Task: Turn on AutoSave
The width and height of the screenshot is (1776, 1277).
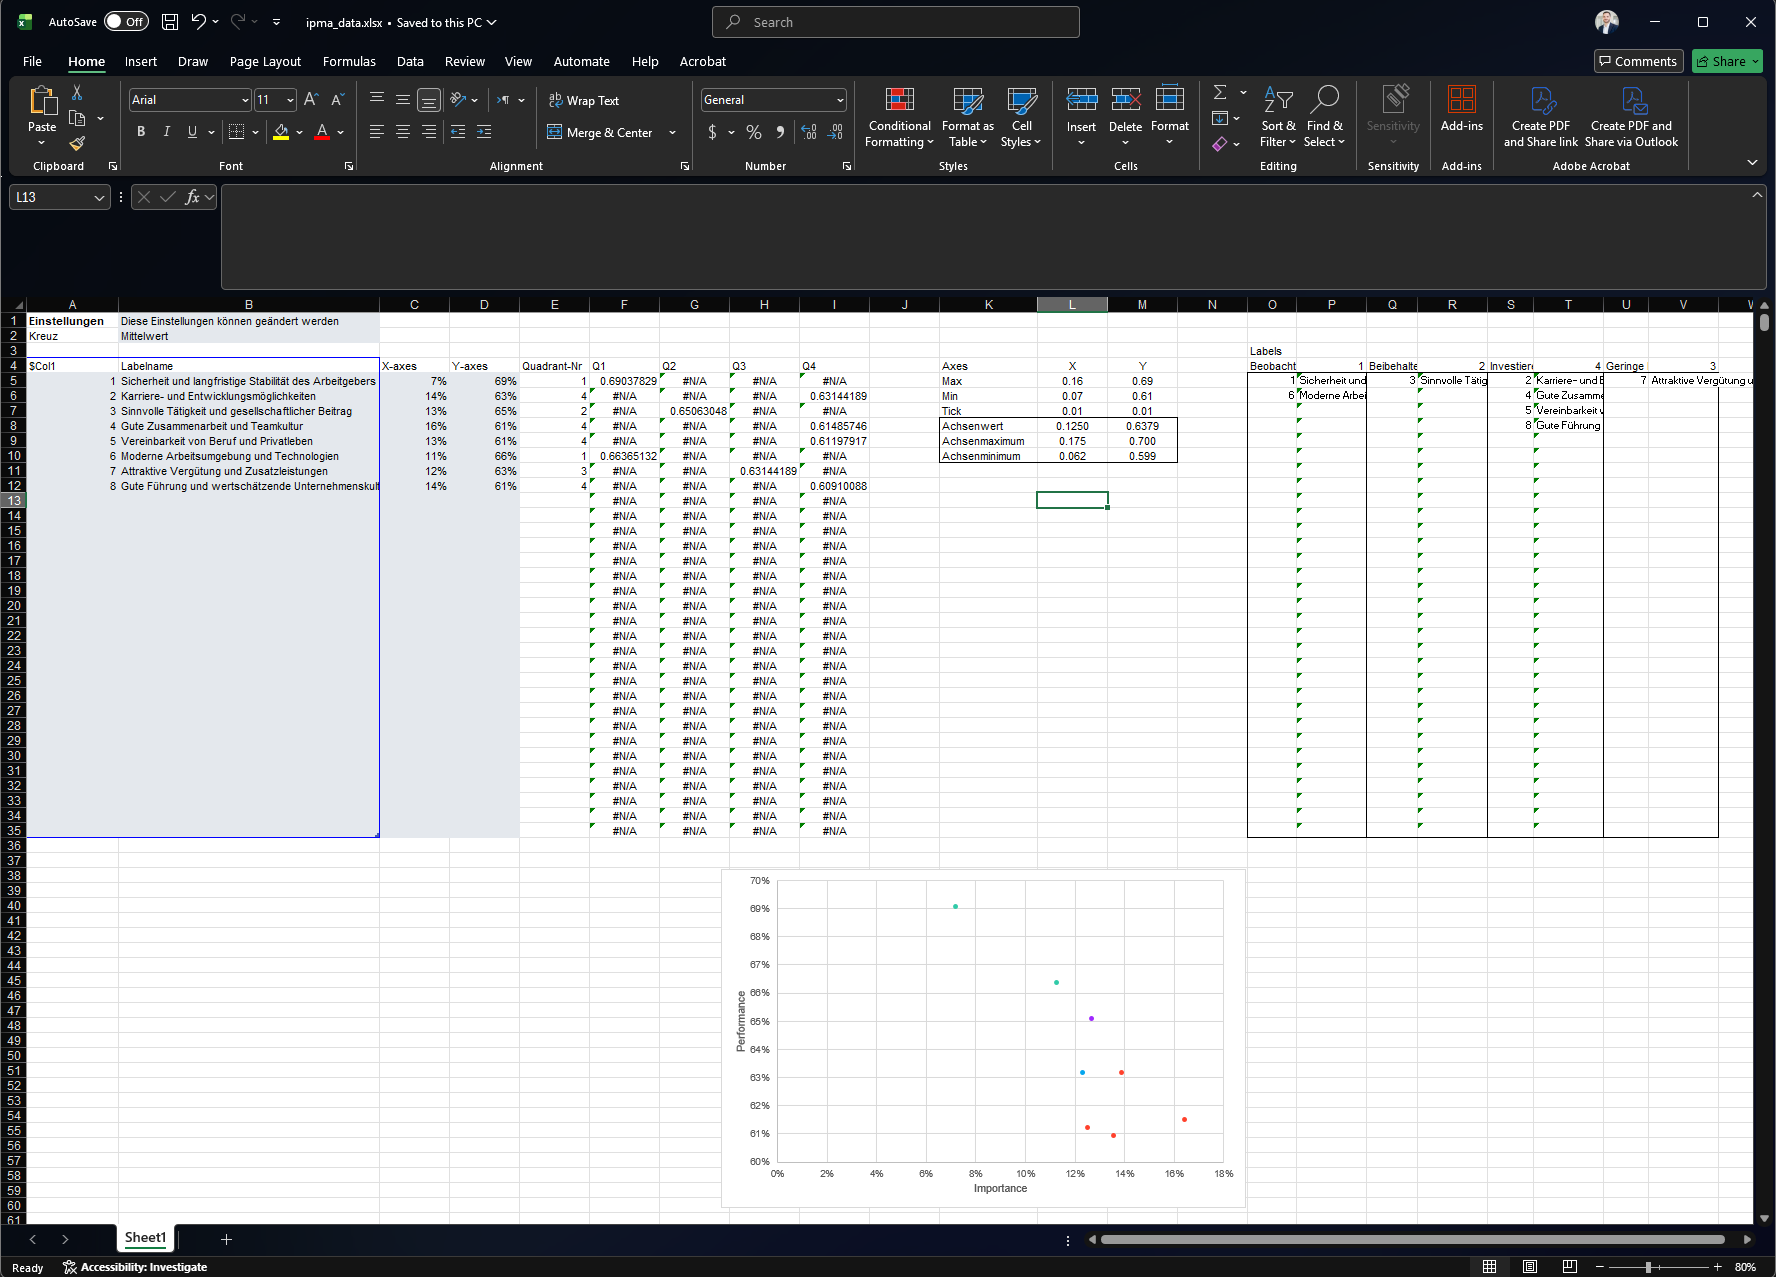Action: 126,20
